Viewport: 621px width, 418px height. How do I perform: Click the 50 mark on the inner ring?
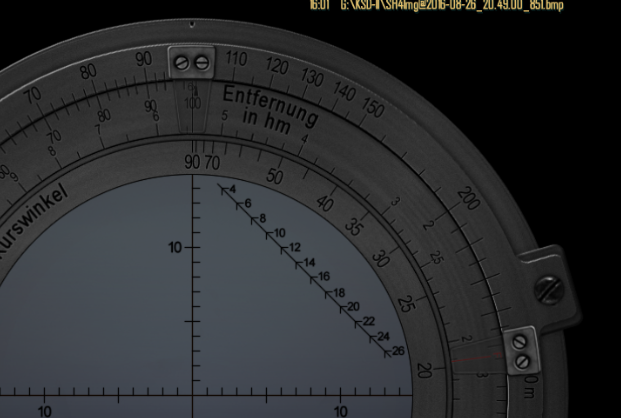274,176
